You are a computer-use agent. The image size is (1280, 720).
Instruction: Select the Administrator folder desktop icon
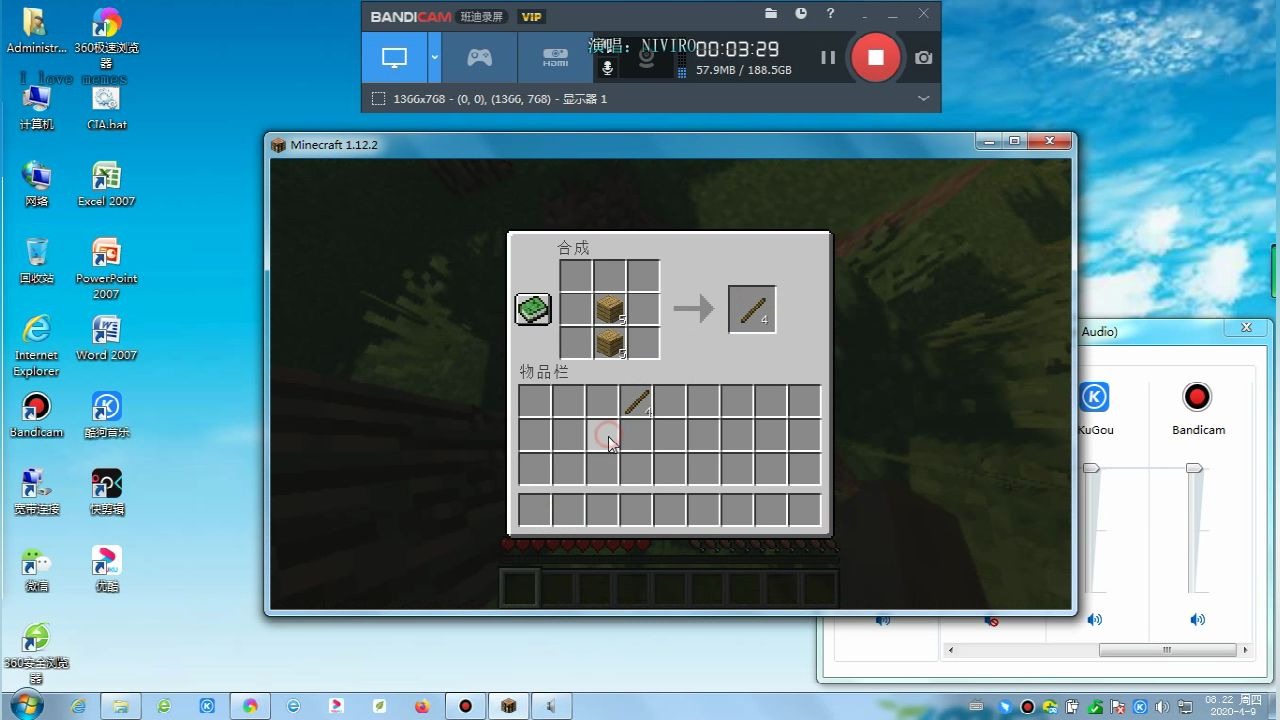tap(36, 30)
